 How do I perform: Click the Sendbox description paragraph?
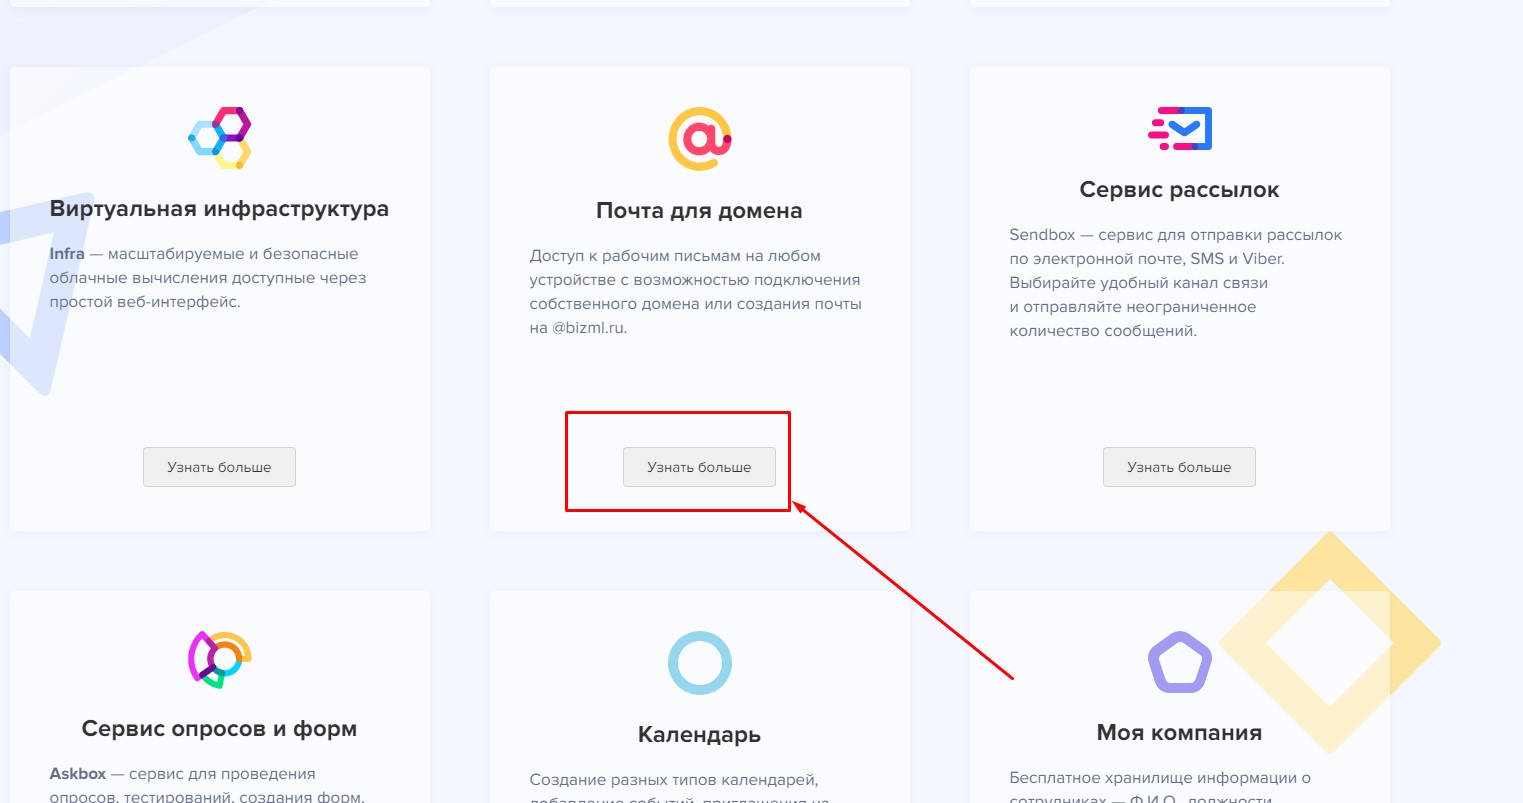pyautogui.click(x=1175, y=283)
